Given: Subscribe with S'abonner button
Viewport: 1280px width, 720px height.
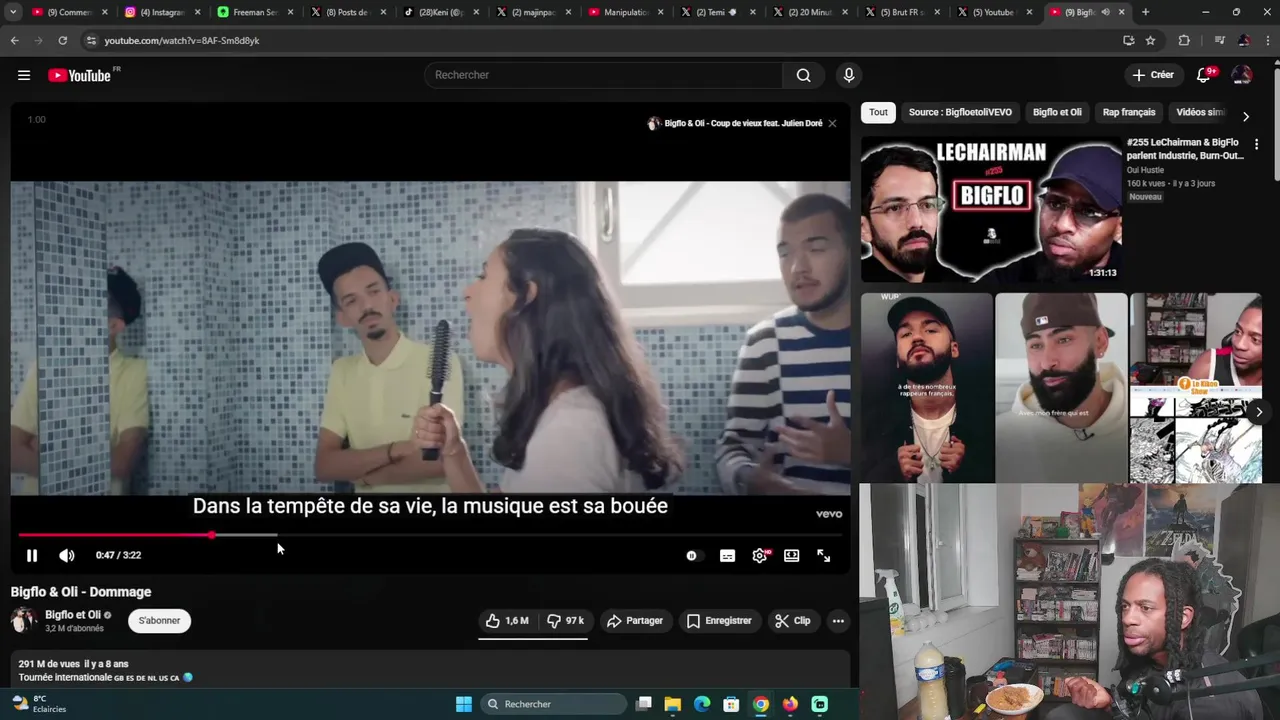Looking at the screenshot, I should pyautogui.click(x=160, y=621).
